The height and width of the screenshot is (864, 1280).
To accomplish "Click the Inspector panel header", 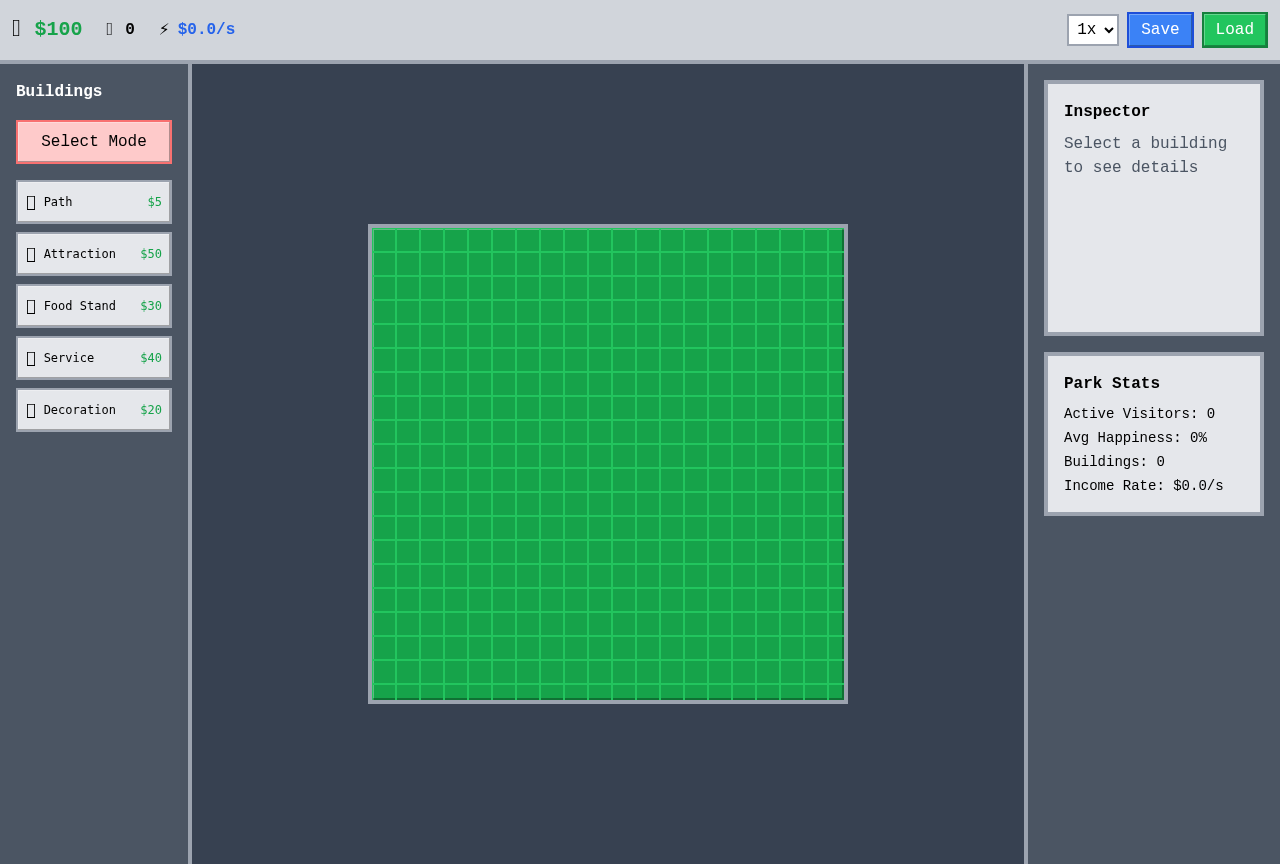I will tap(1106, 111).
